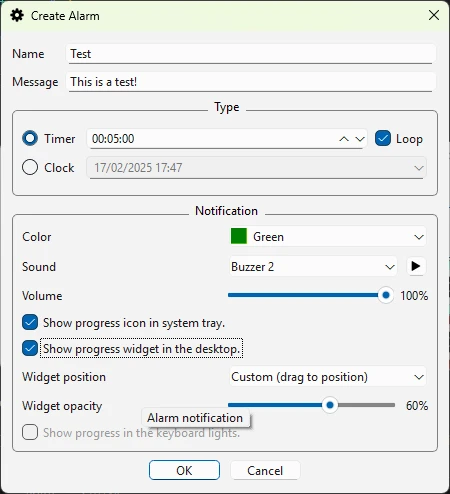
Task: Close the Create Alarm dialog
Action: [x=434, y=15]
